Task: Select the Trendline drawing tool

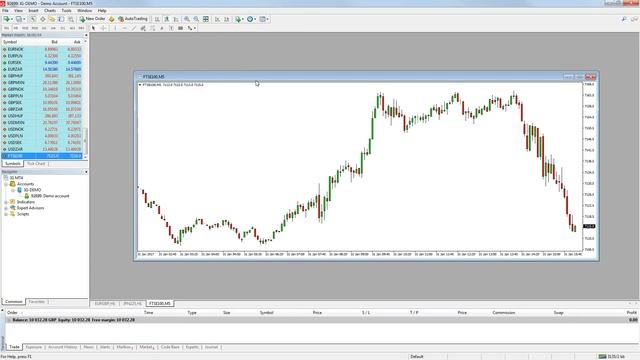Action: click(x=134, y=28)
